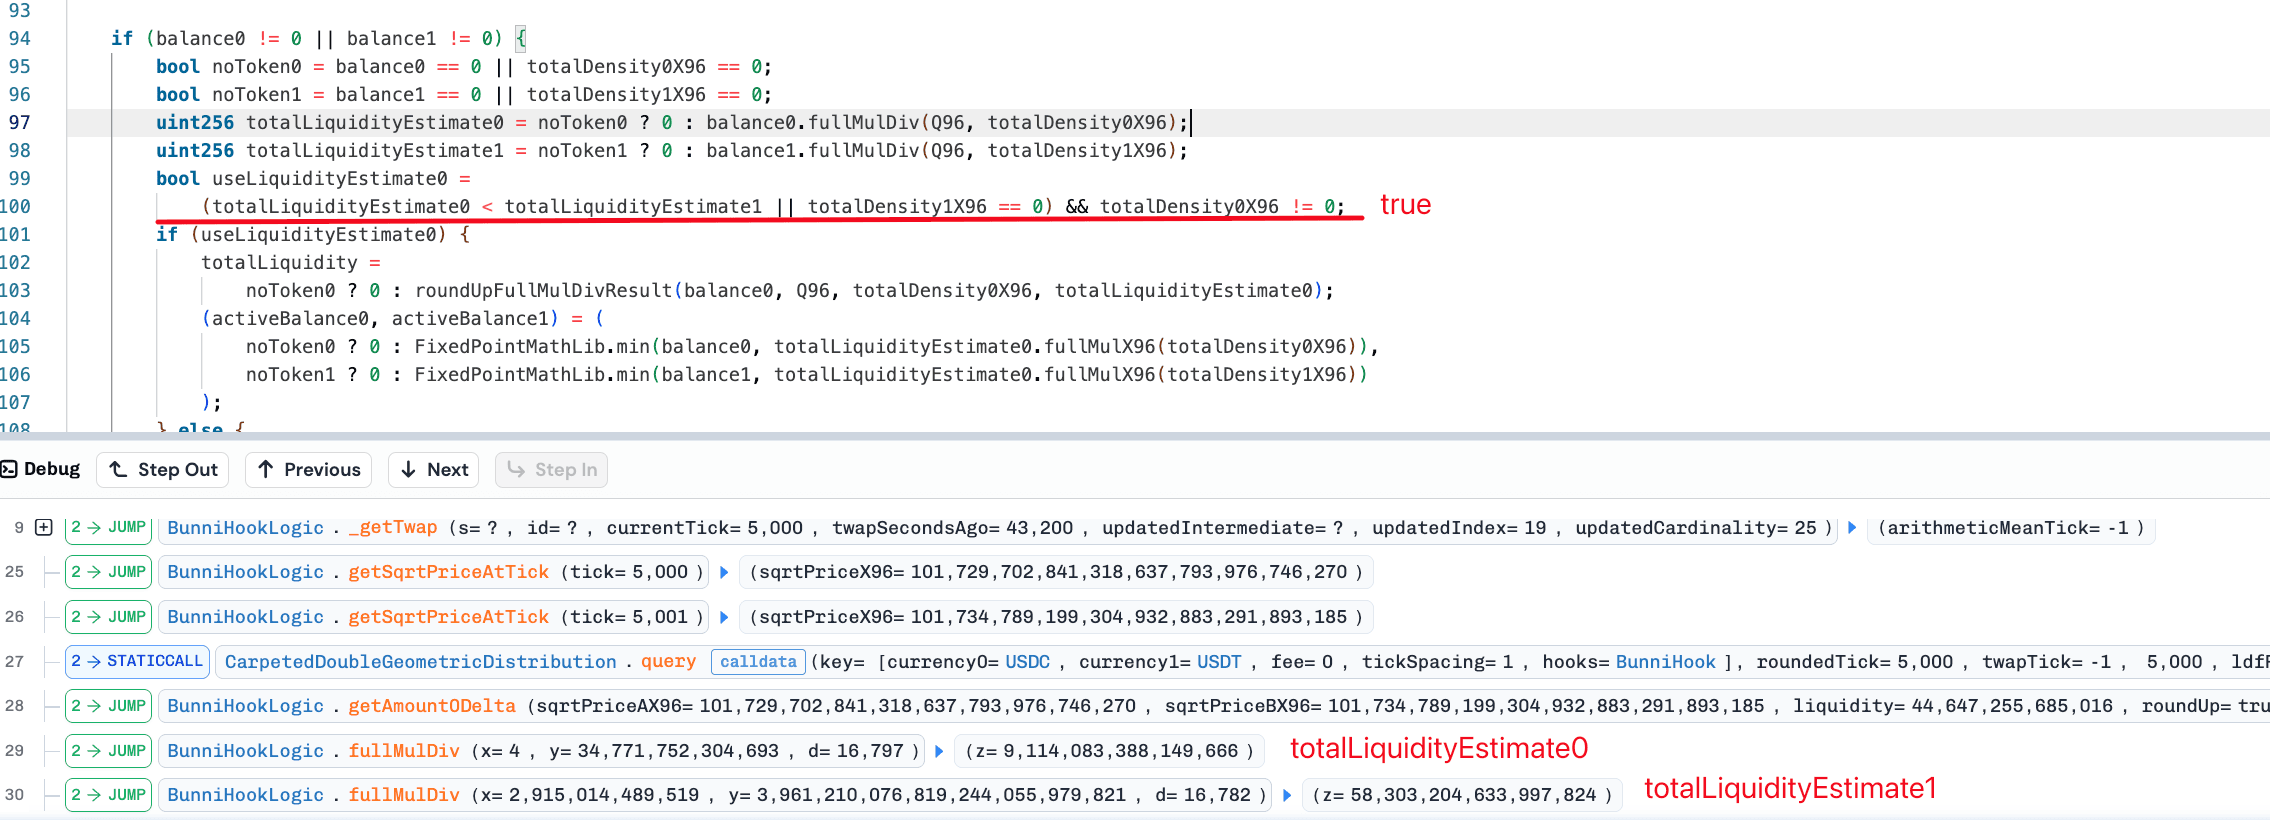This screenshot has height=820, width=2270.
Task: Click the blue arrow before arithmeticMeanTick result
Action: tap(1852, 527)
